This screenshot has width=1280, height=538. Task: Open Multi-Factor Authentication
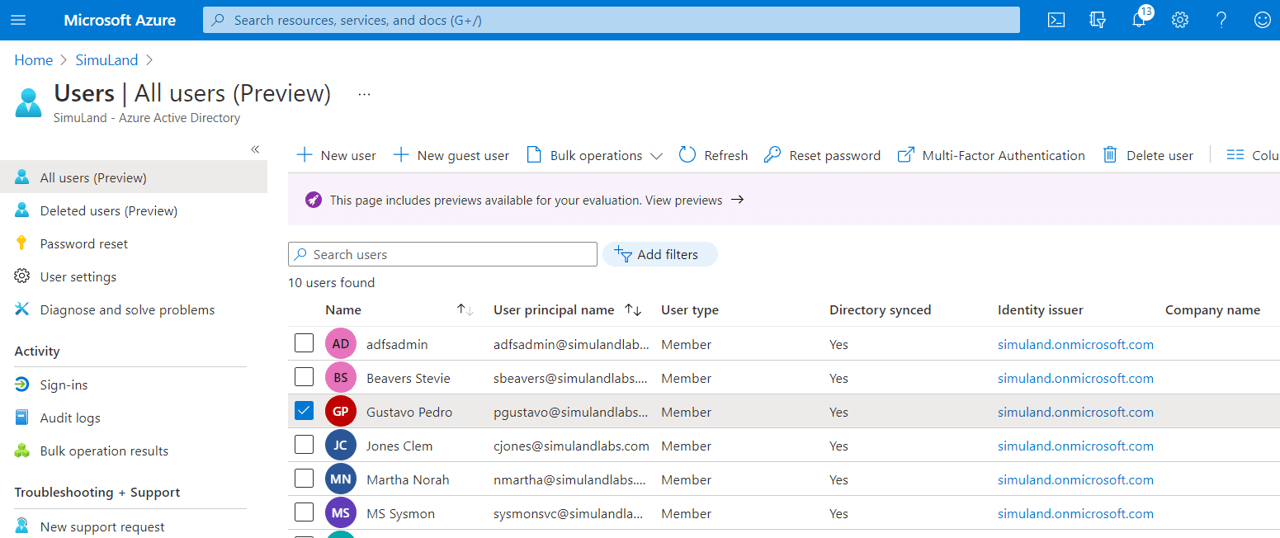click(991, 155)
